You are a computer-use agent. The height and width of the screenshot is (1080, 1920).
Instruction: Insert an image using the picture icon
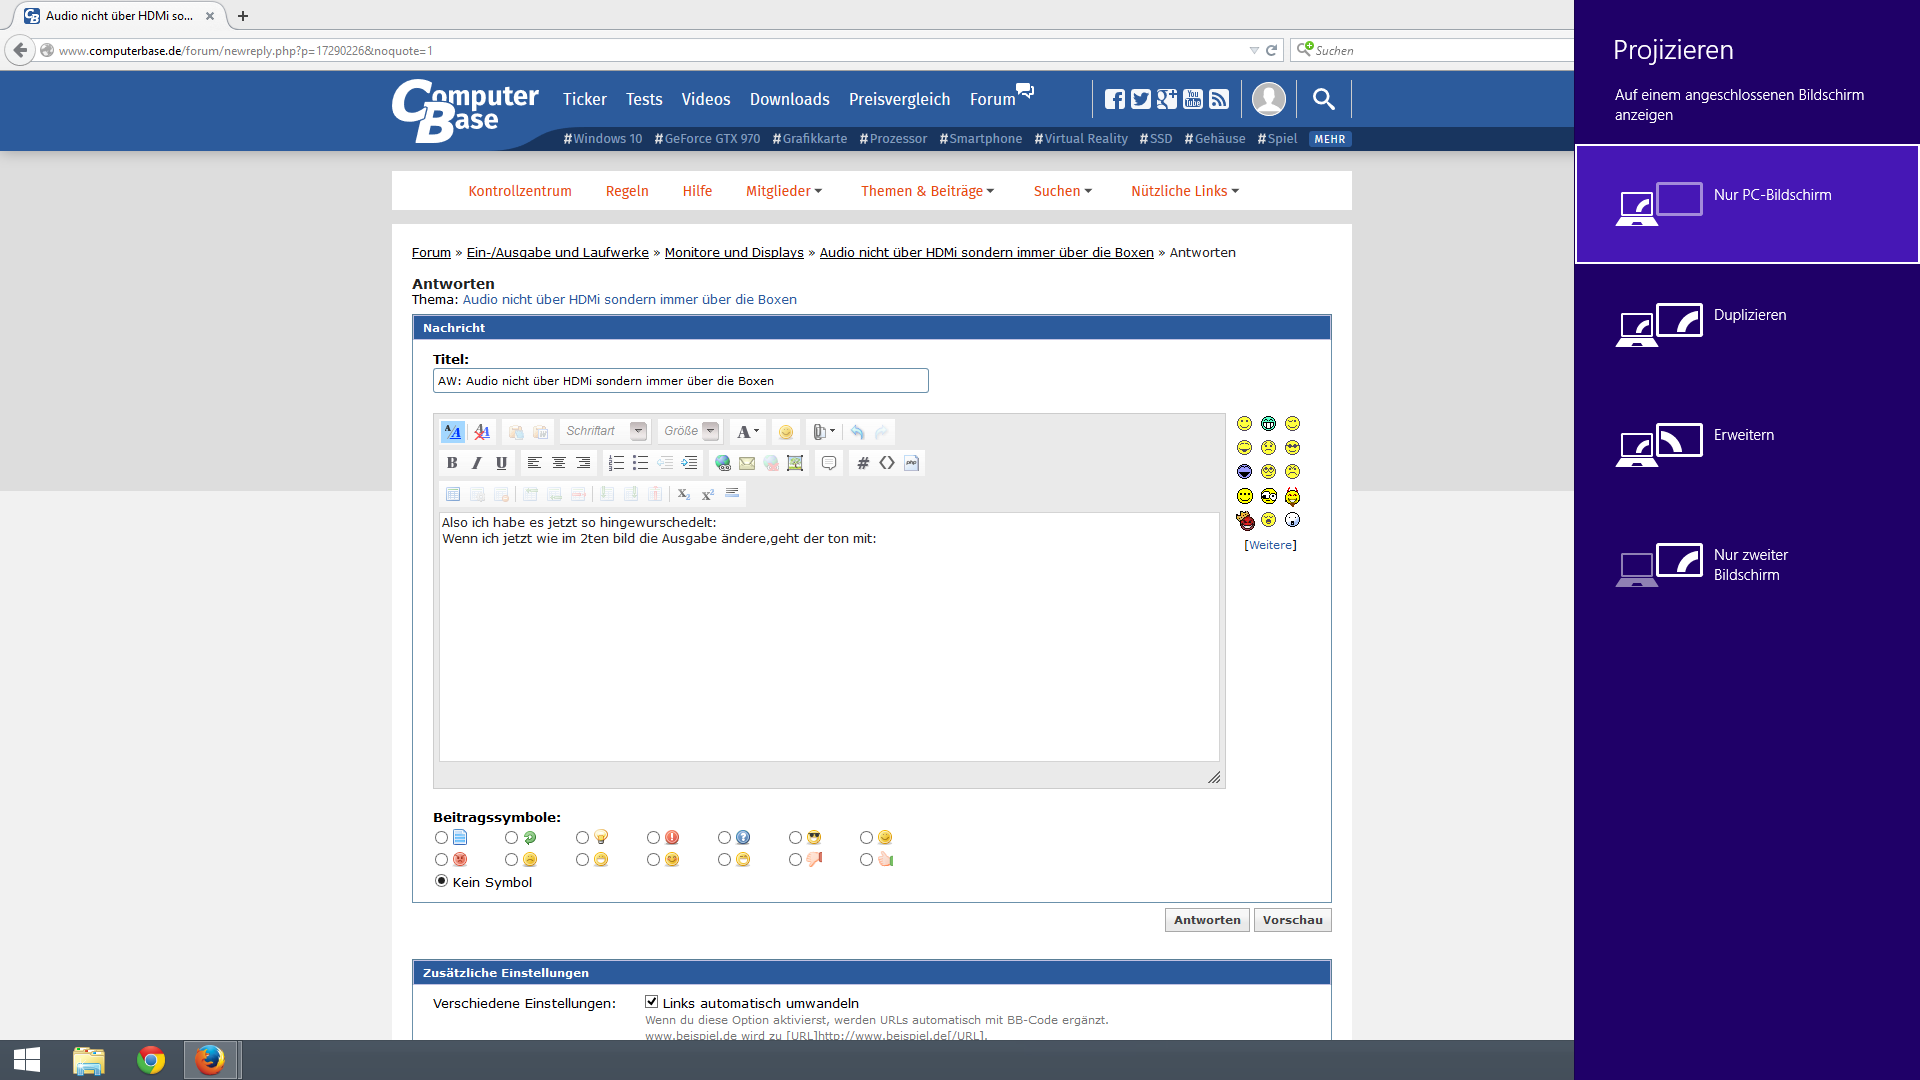click(795, 463)
